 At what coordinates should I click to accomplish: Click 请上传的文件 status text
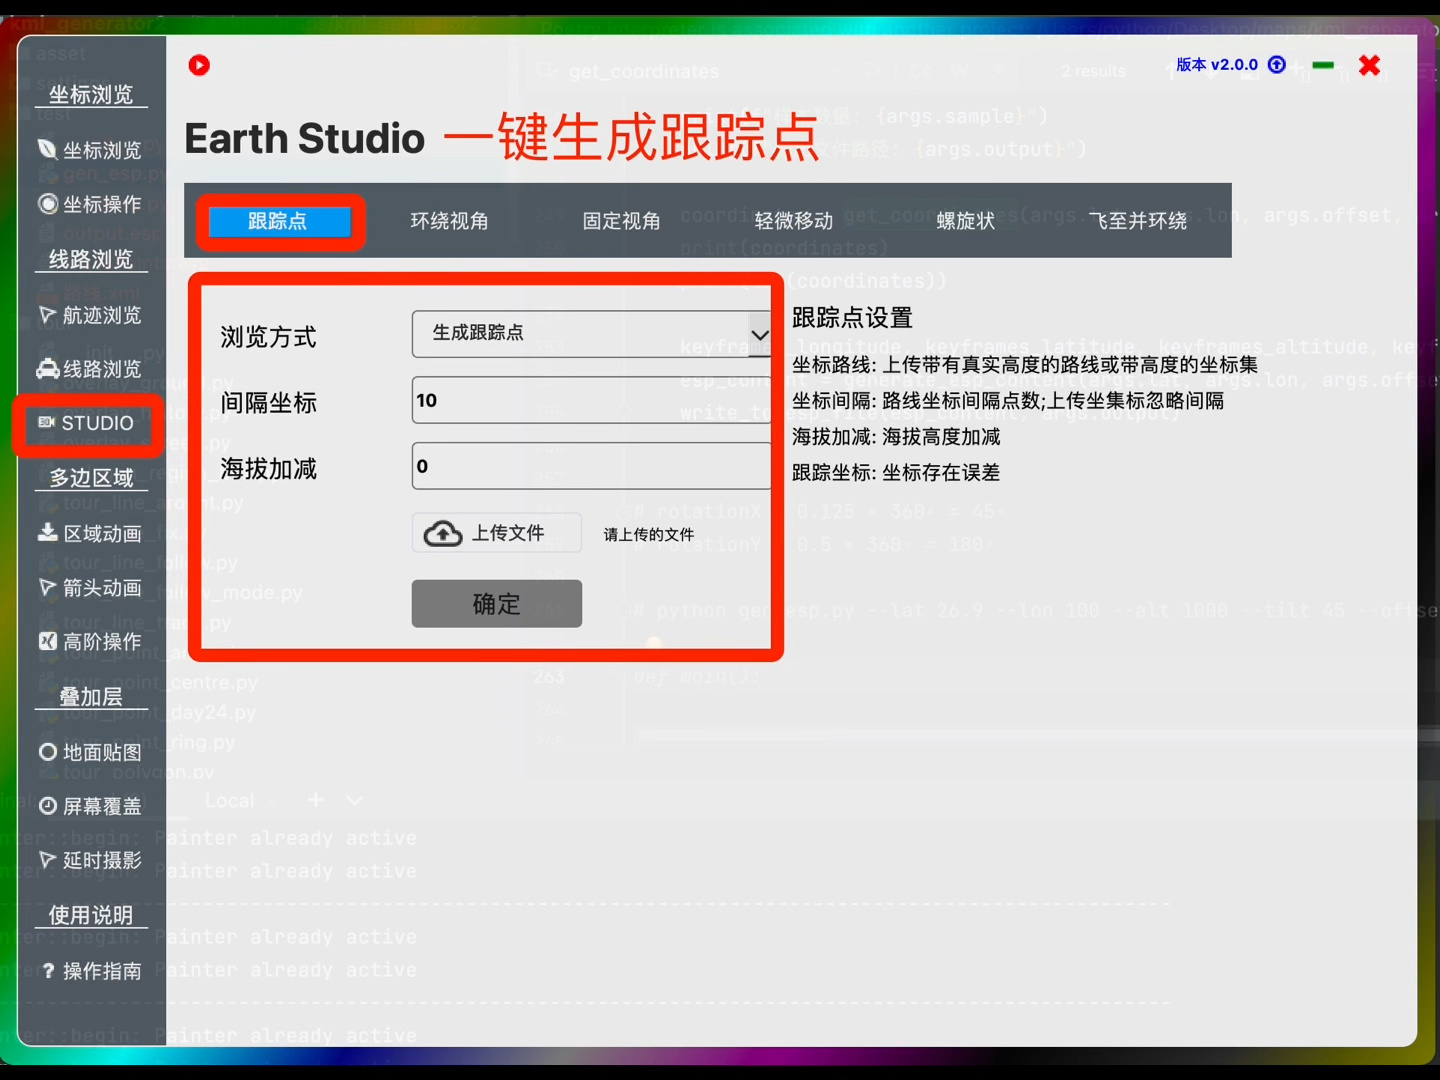point(649,535)
